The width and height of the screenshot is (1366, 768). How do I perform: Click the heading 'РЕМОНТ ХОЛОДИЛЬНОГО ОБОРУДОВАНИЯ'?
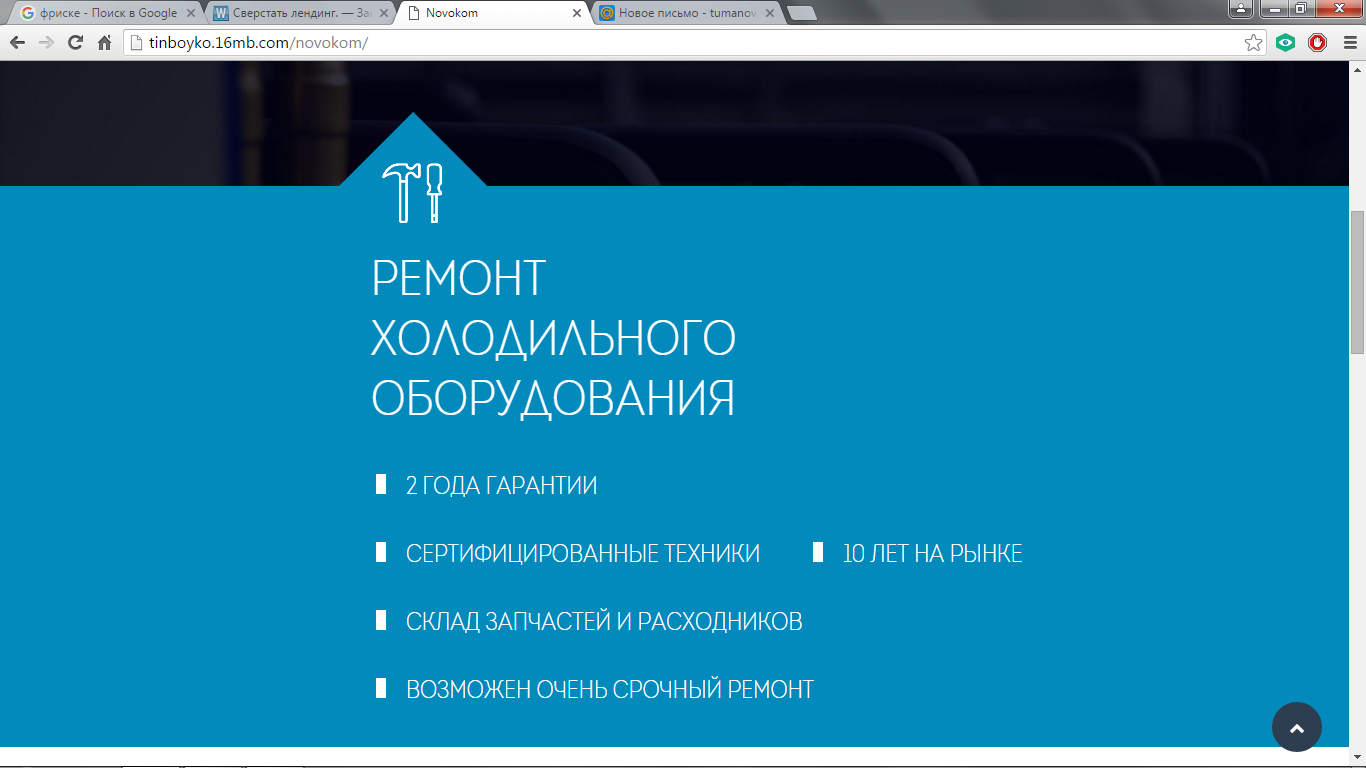[553, 338]
